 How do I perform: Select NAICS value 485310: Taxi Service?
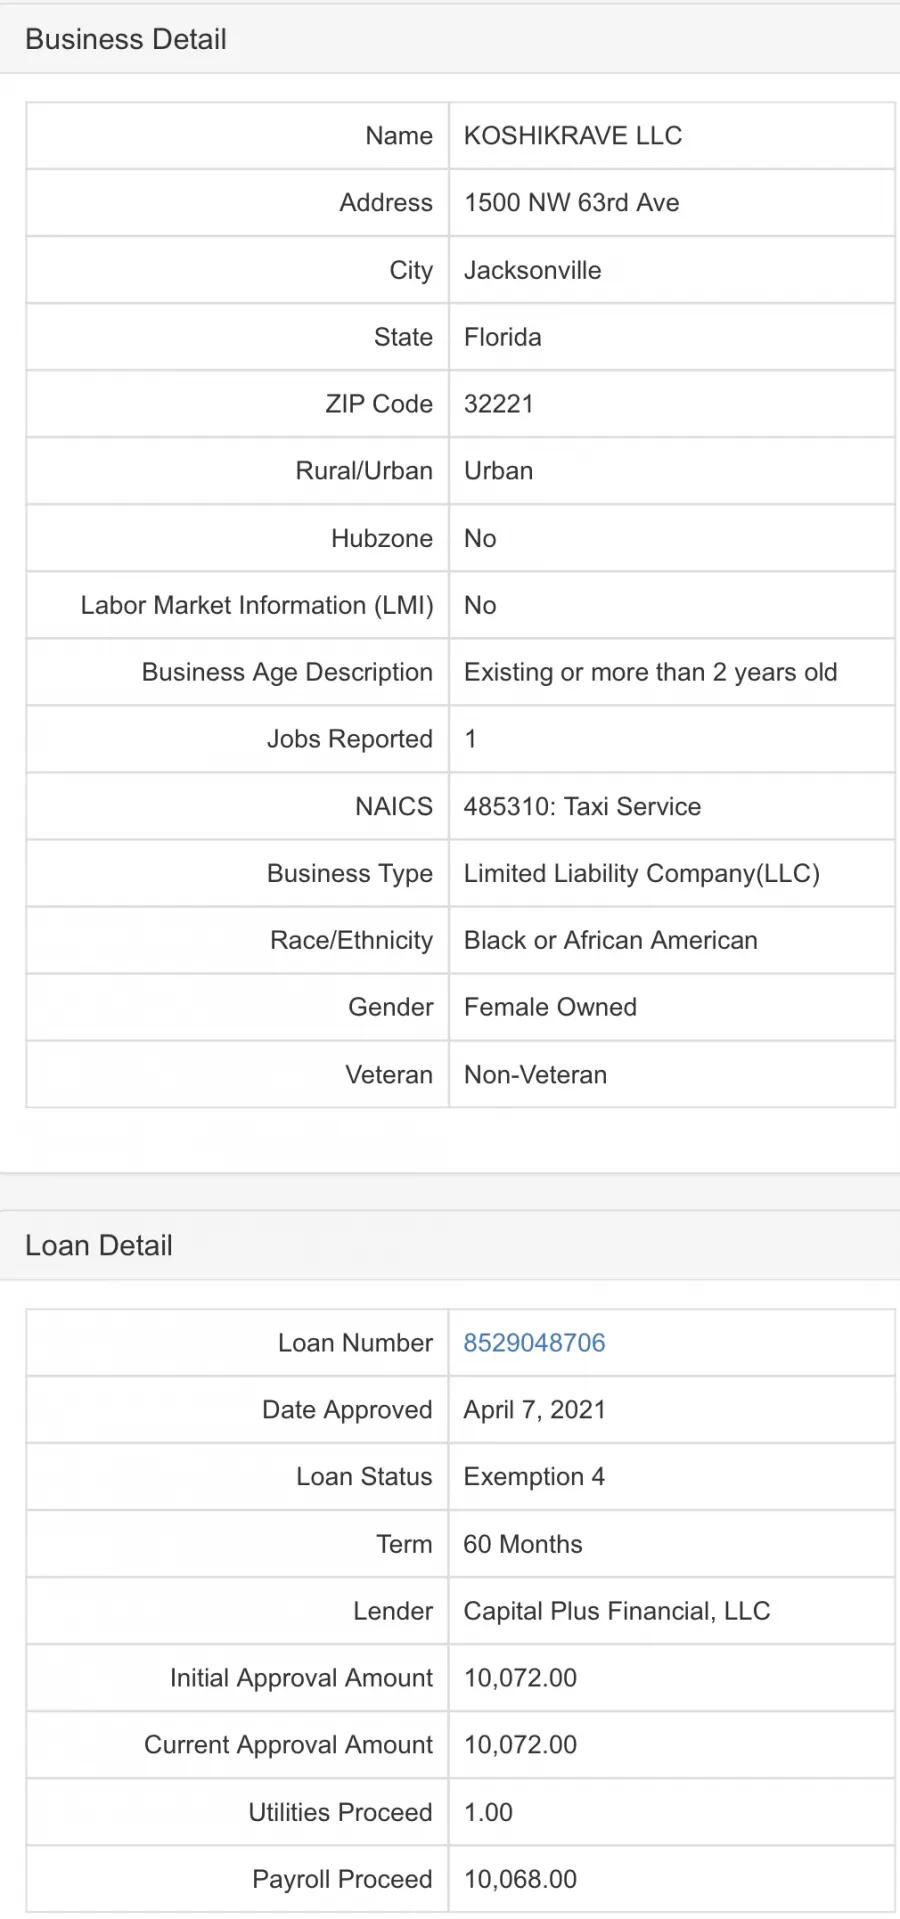click(582, 806)
